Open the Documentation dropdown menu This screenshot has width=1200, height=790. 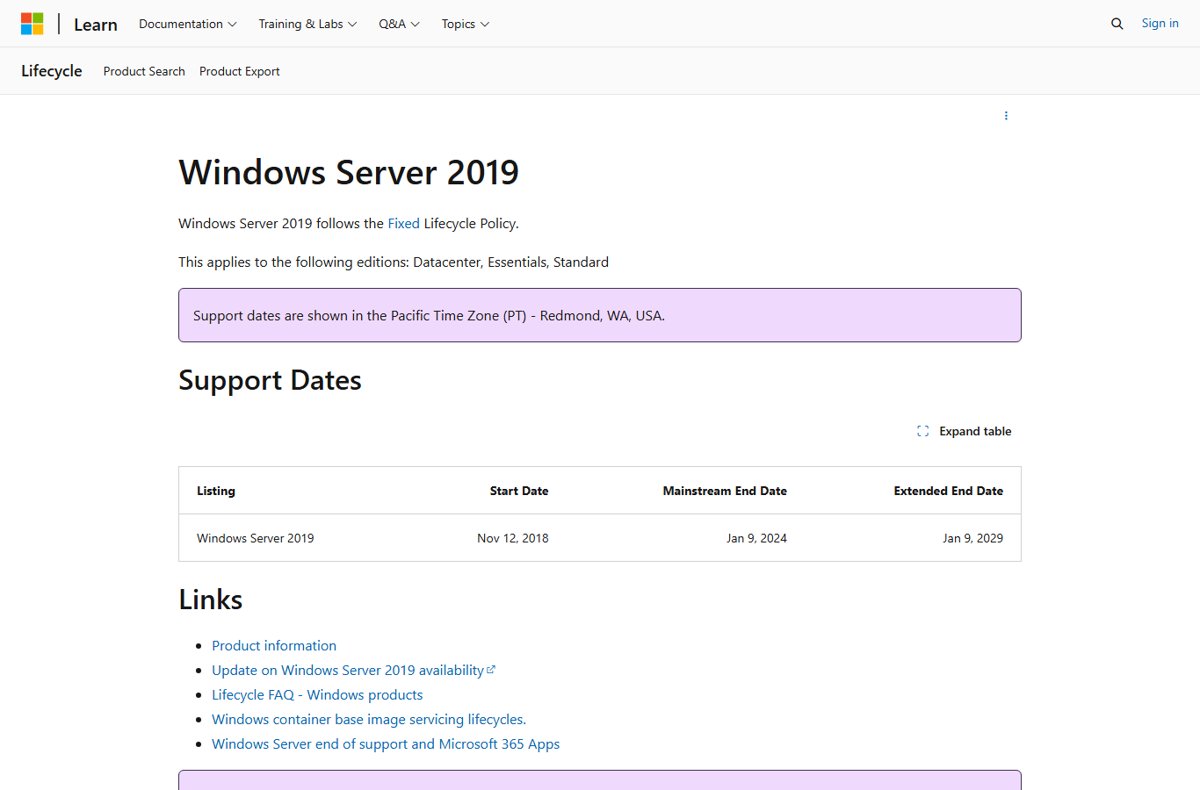188,24
